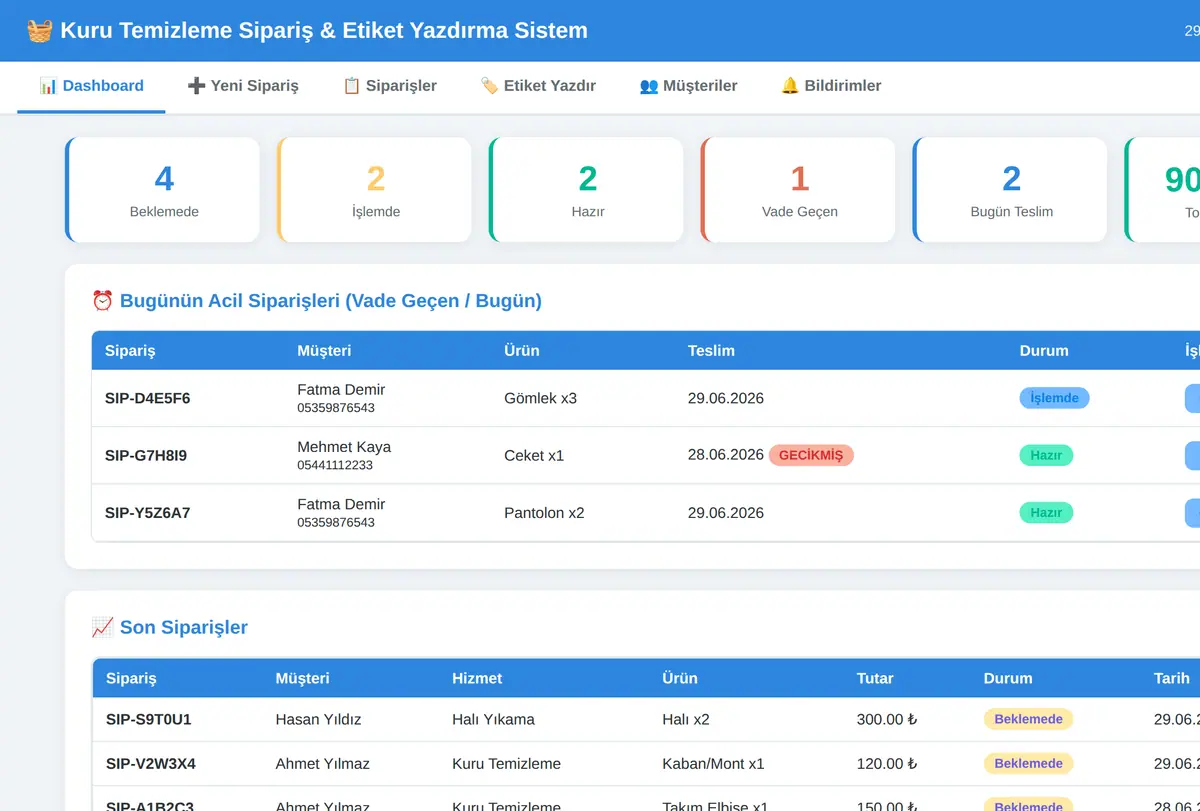Select the Hazır stat card

587,190
